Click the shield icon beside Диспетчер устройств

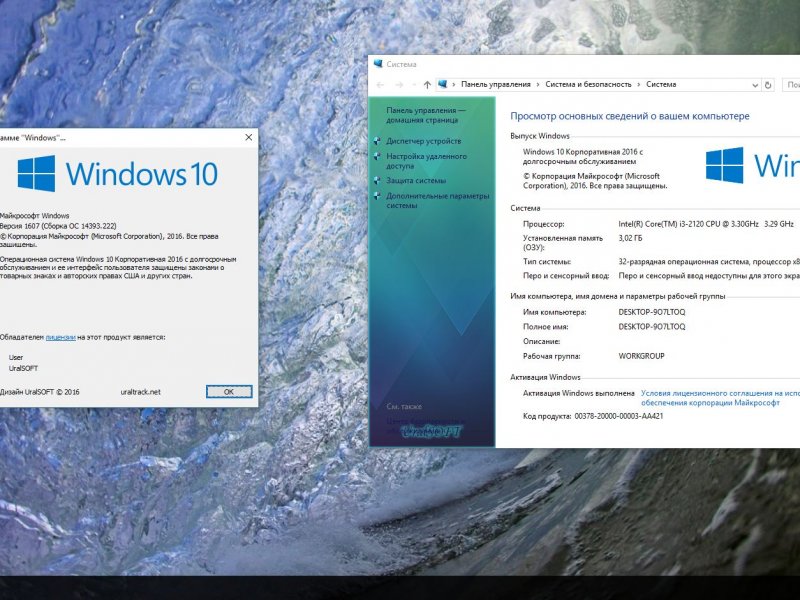pos(377,141)
